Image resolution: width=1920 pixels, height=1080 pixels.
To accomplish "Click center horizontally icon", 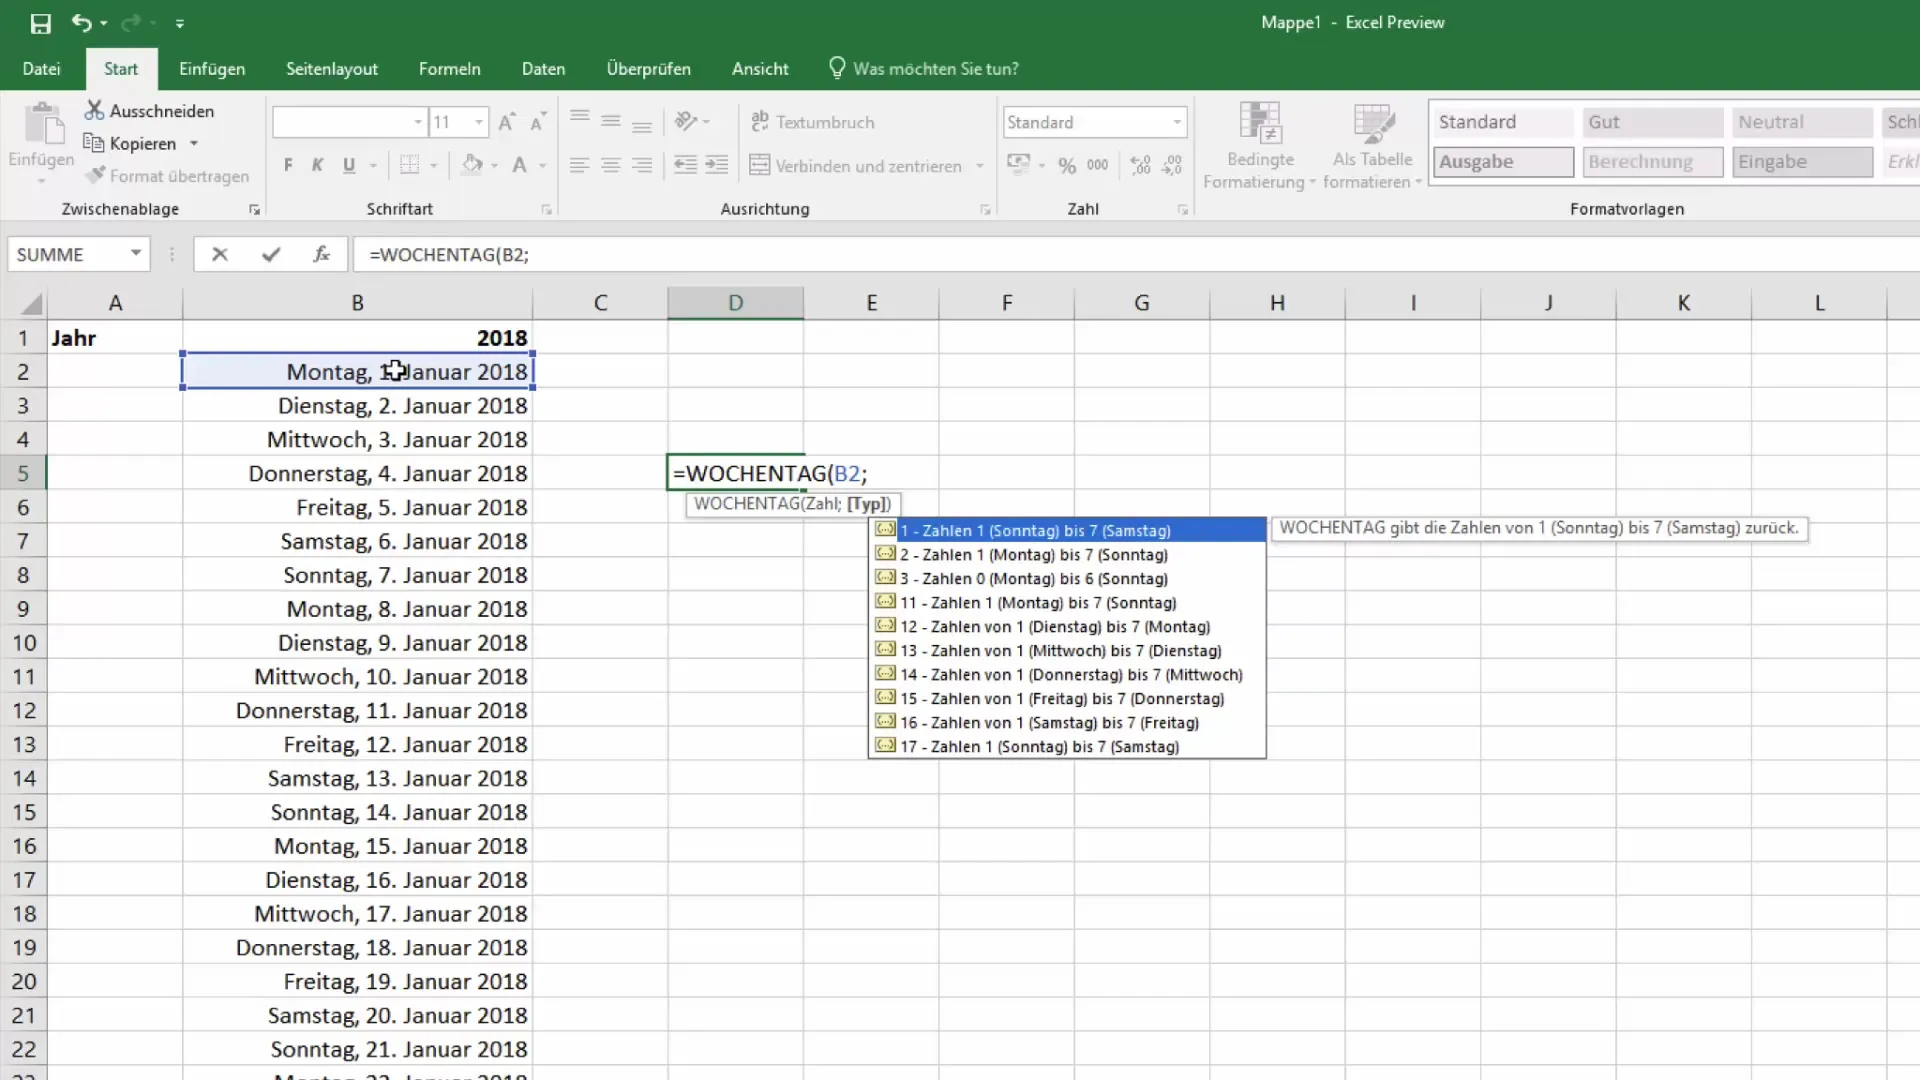I will click(x=610, y=165).
